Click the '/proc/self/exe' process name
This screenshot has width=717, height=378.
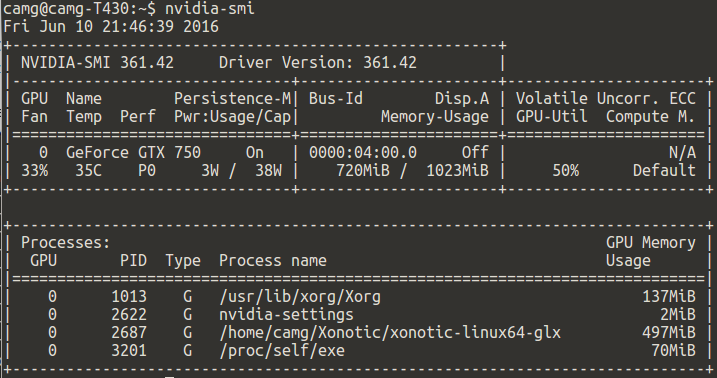coord(282,351)
